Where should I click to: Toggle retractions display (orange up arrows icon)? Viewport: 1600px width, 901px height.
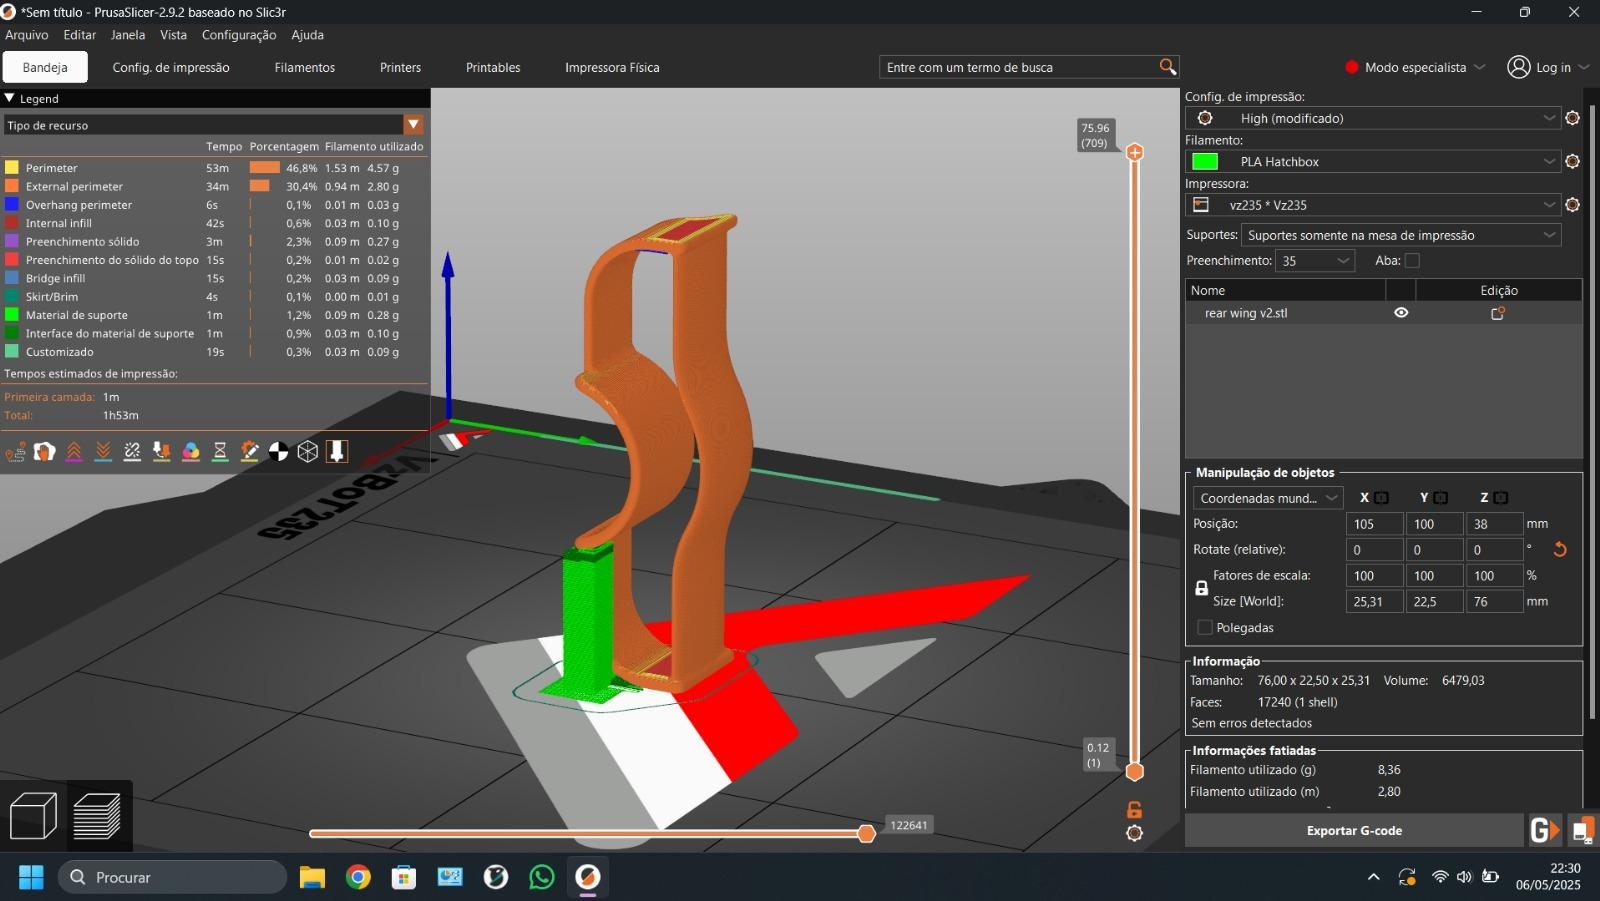(74, 452)
